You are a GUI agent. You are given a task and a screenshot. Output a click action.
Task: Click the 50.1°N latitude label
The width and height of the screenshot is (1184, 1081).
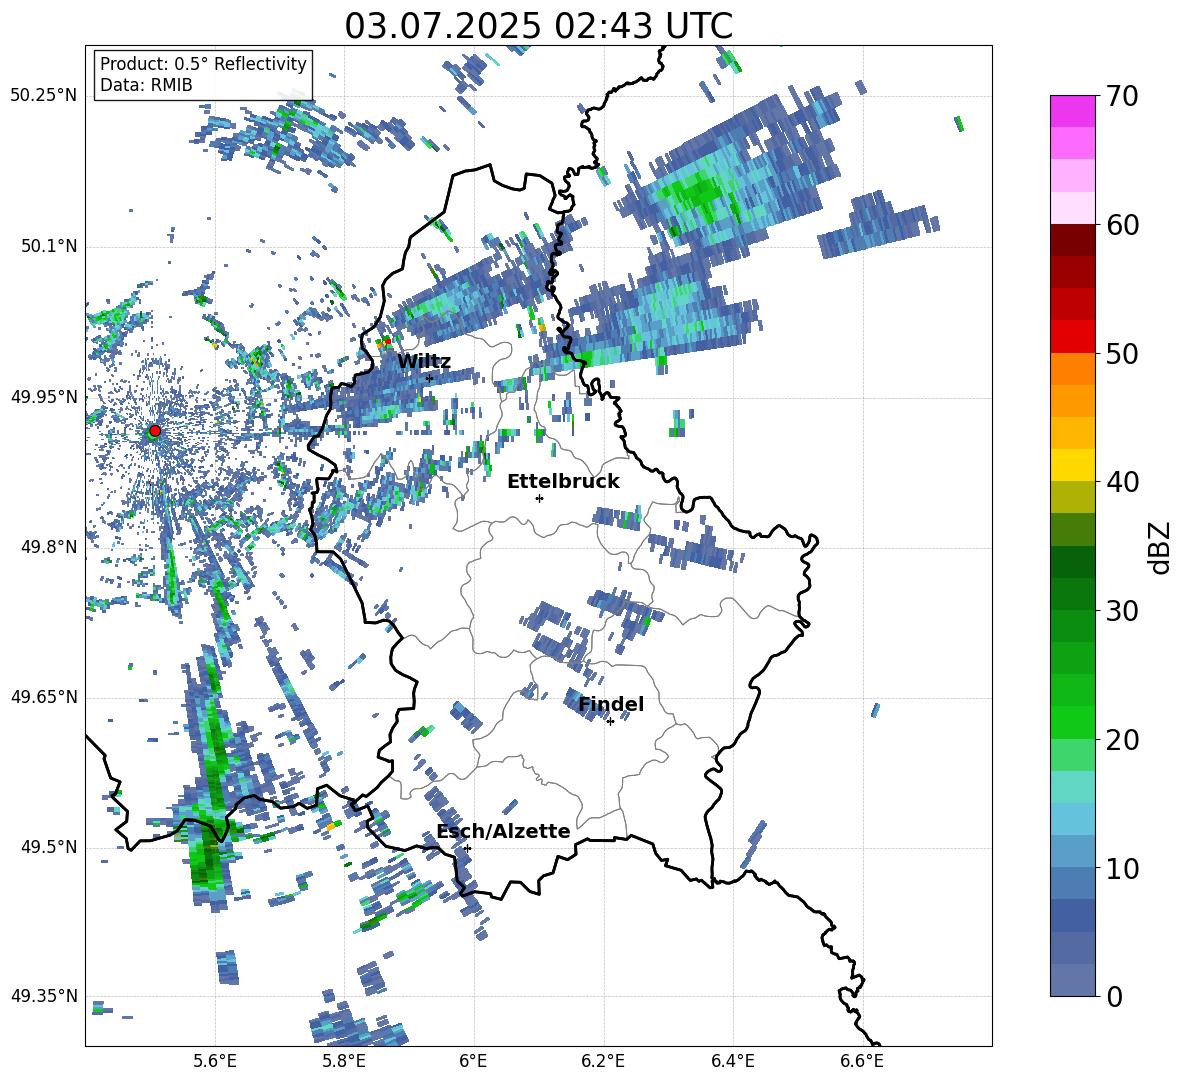[49, 246]
